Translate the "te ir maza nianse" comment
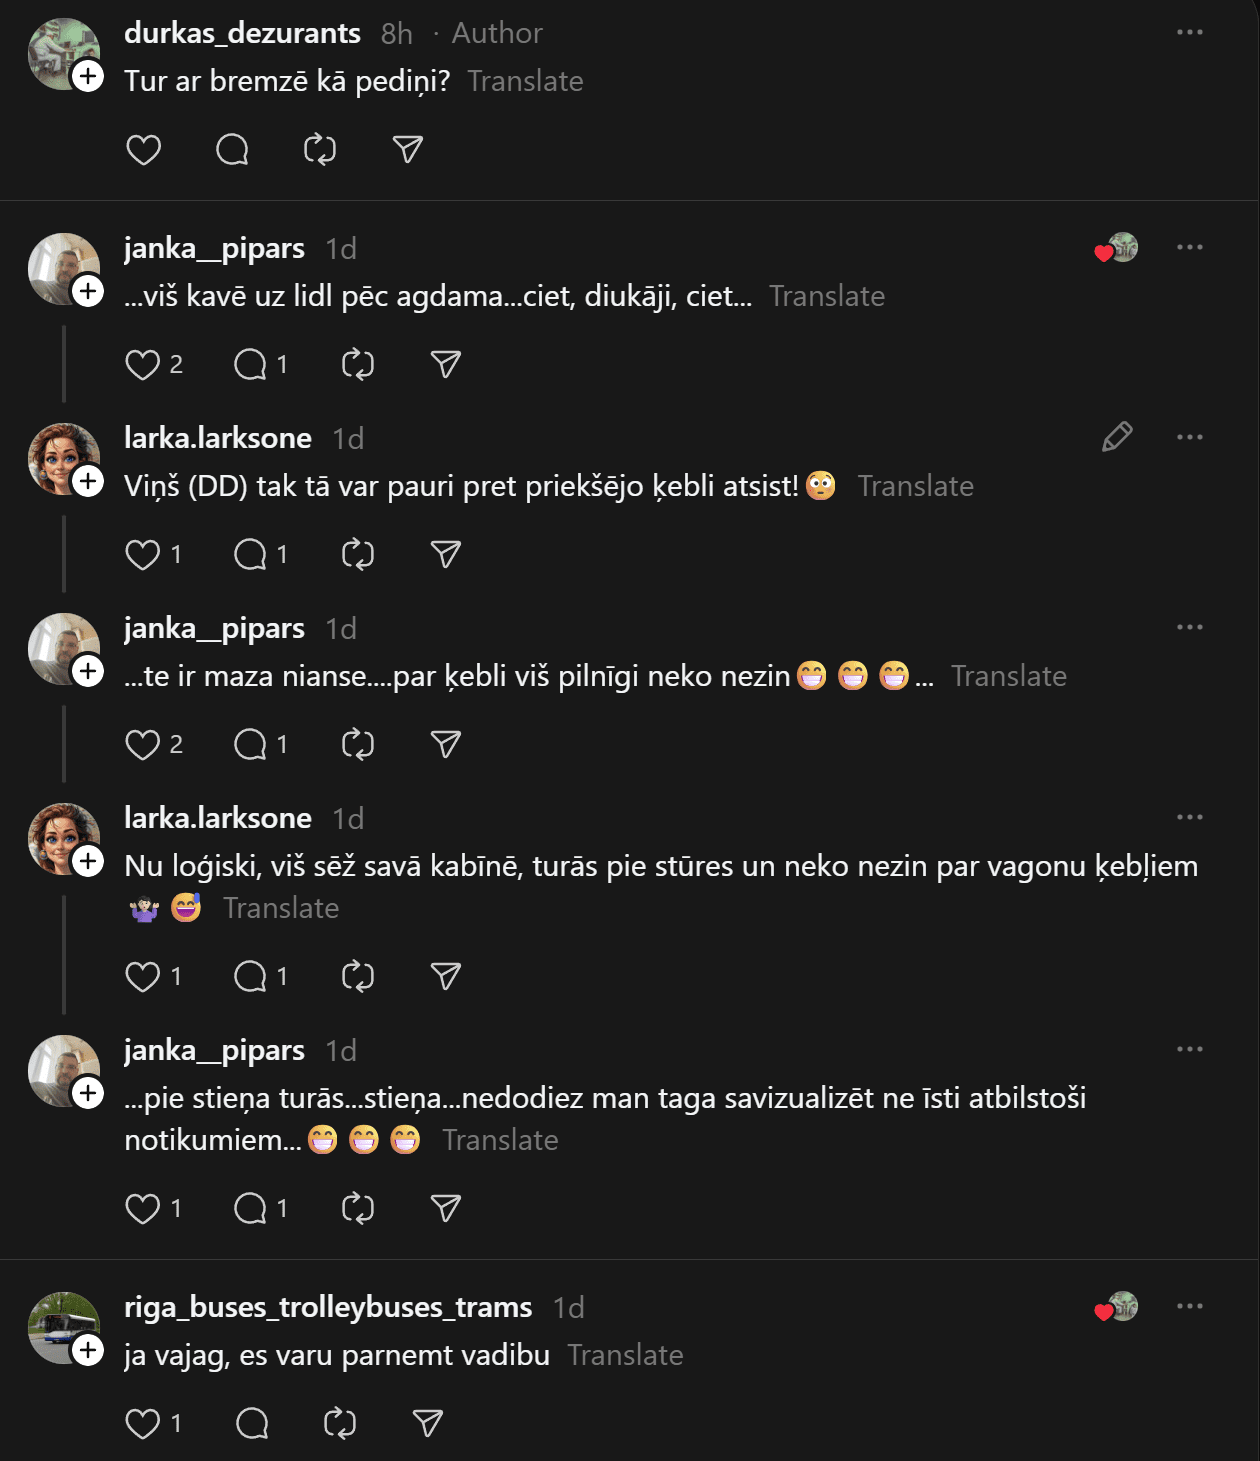 point(1008,676)
